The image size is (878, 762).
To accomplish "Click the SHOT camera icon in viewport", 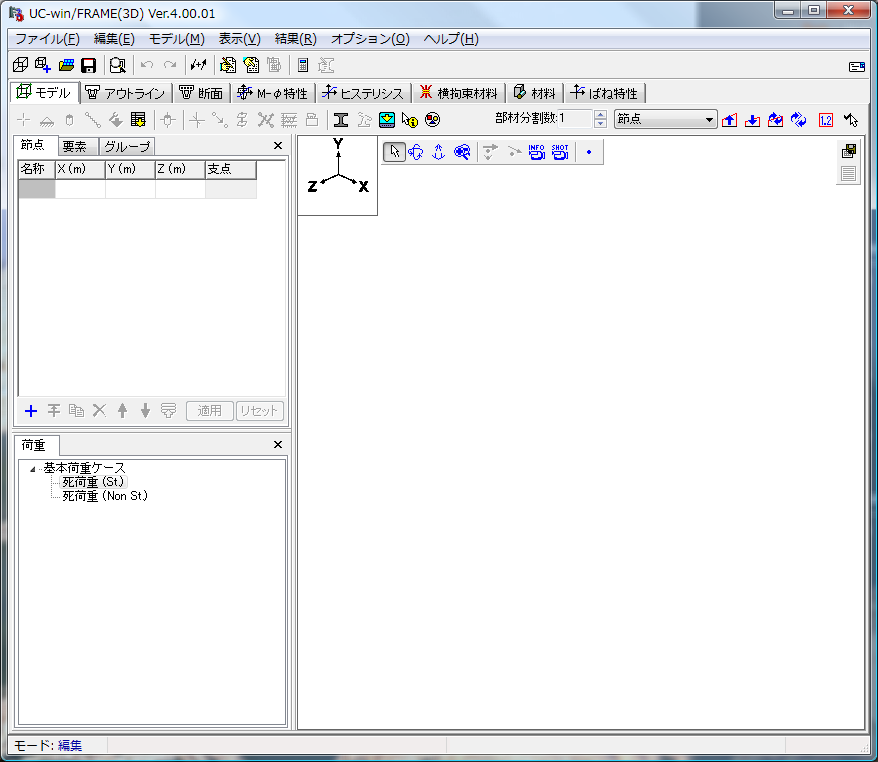I will pos(560,152).
